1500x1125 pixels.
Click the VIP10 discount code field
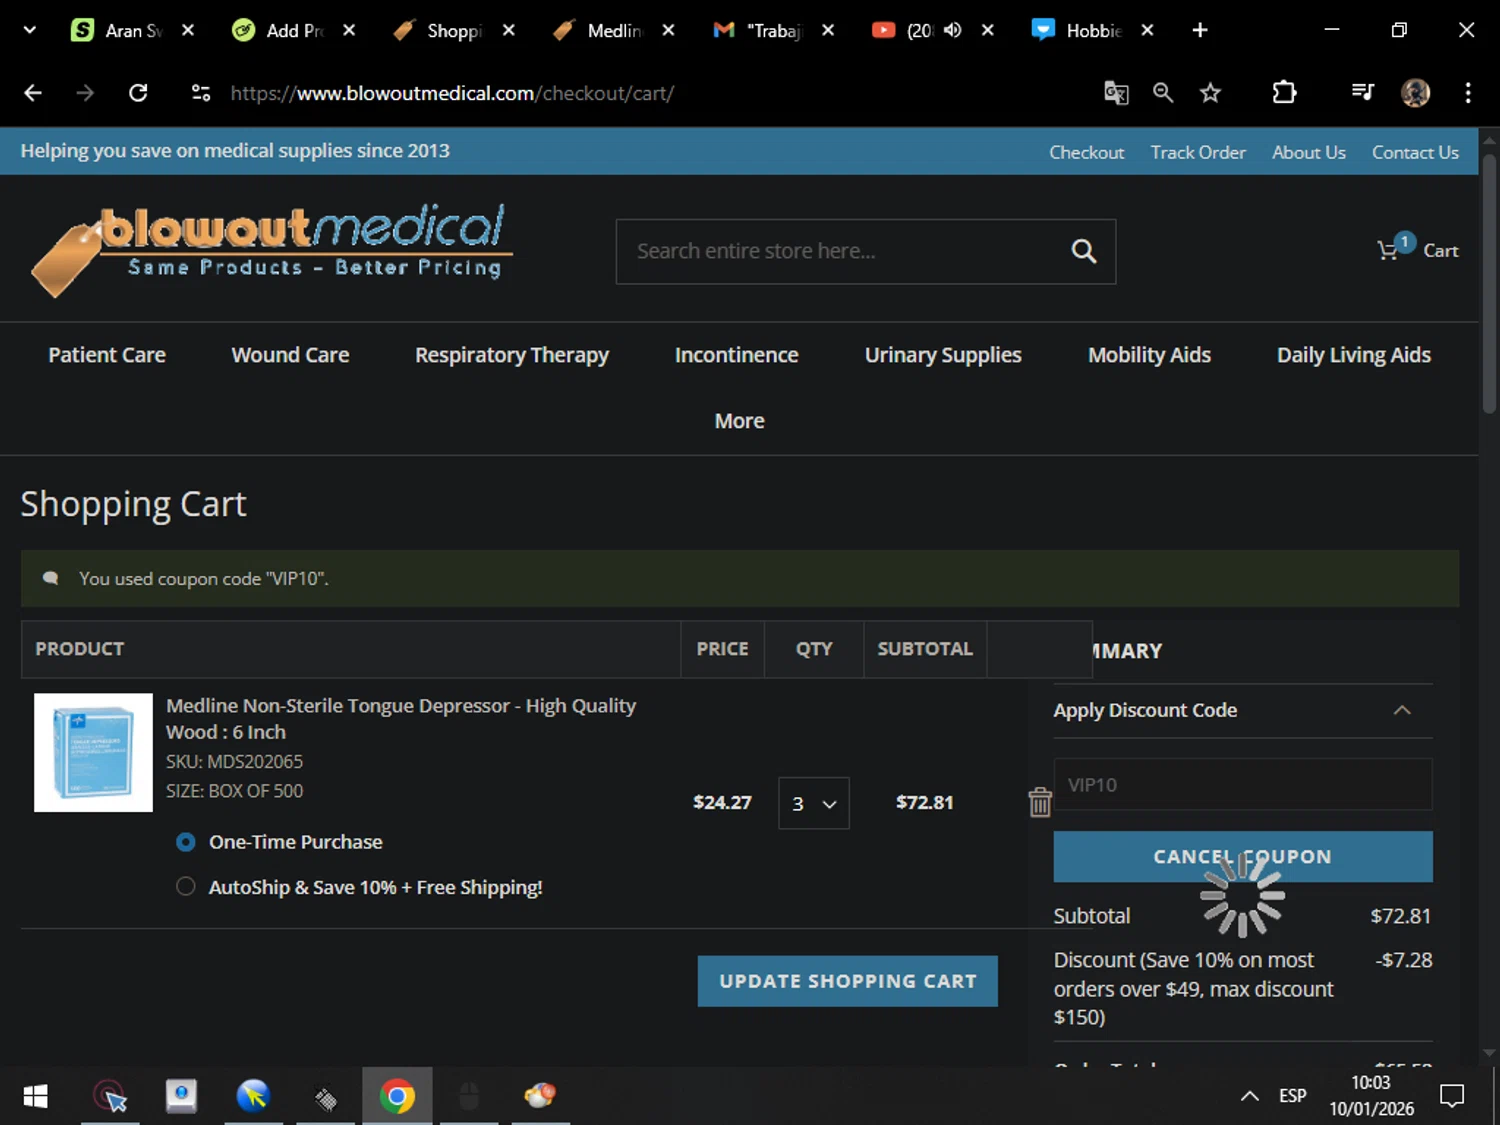[1243, 785]
